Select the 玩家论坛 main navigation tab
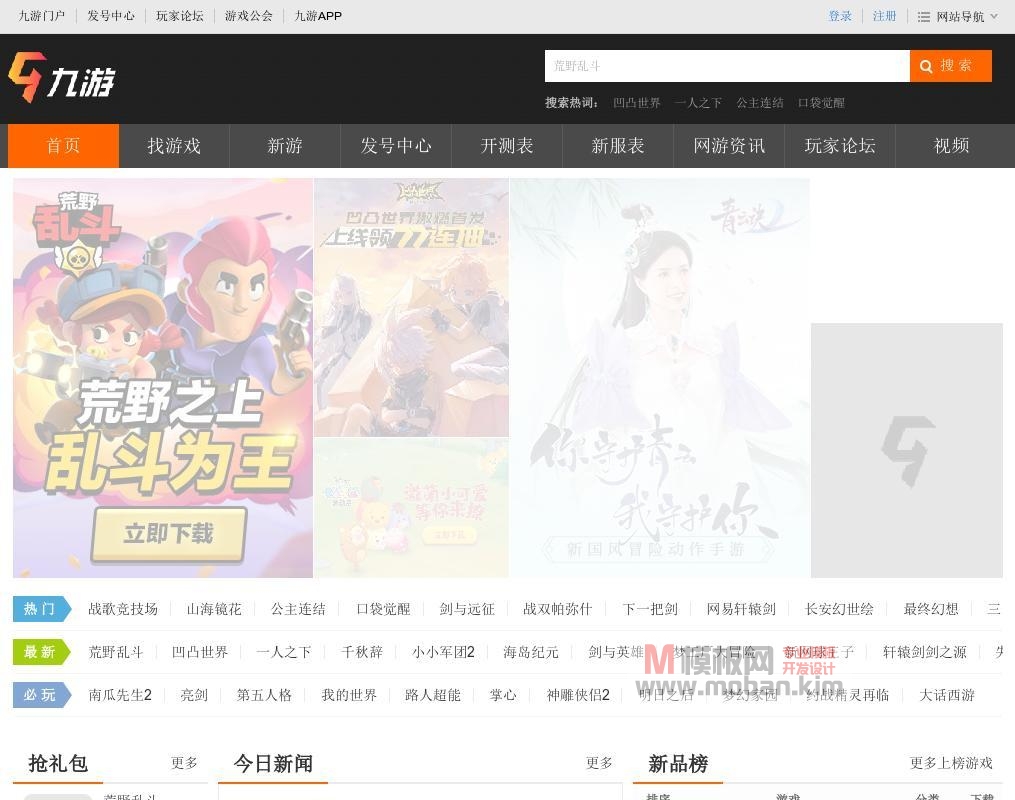Image resolution: width=1015 pixels, height=800 pixels. coord(840,146)
